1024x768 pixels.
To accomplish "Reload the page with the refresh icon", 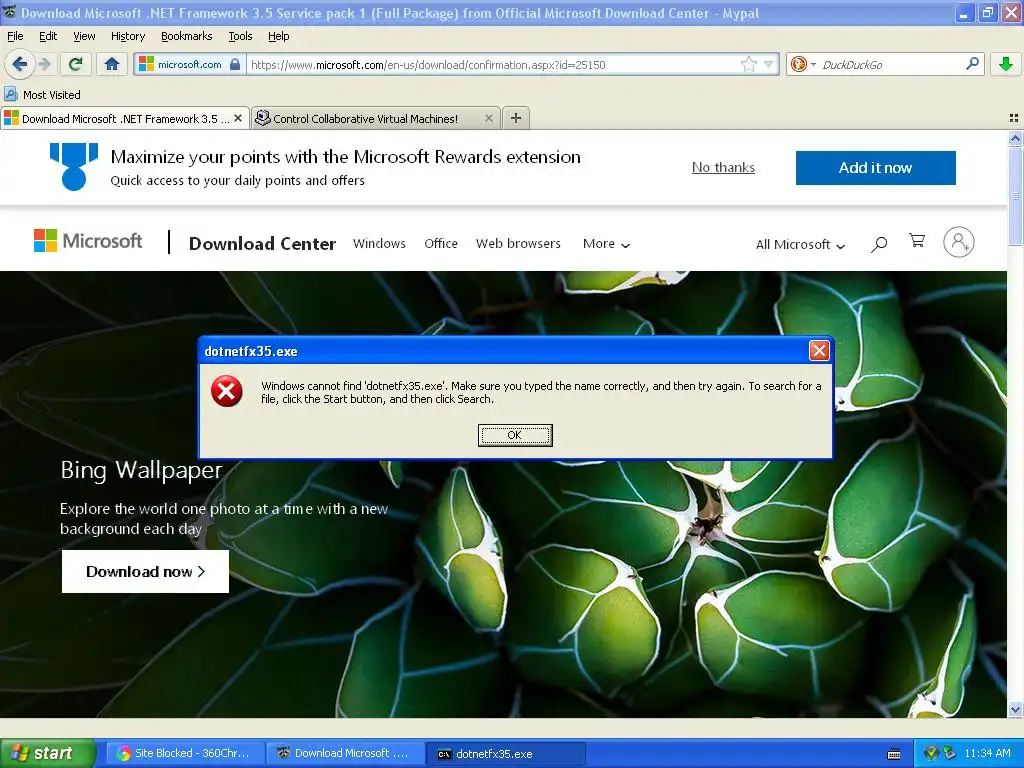I will [x=76, y=64].
